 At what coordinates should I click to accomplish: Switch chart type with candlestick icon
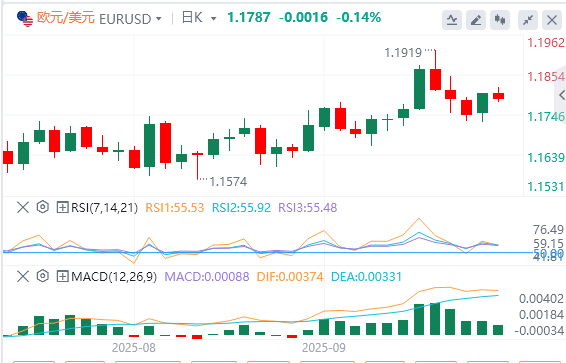(500, 19)
